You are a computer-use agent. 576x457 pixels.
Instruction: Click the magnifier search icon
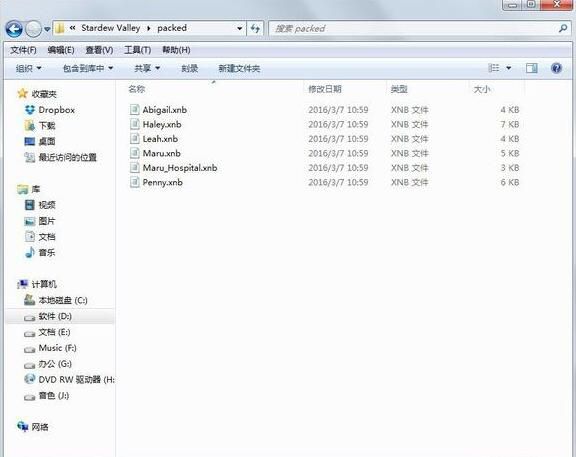(x=563, y=28)
